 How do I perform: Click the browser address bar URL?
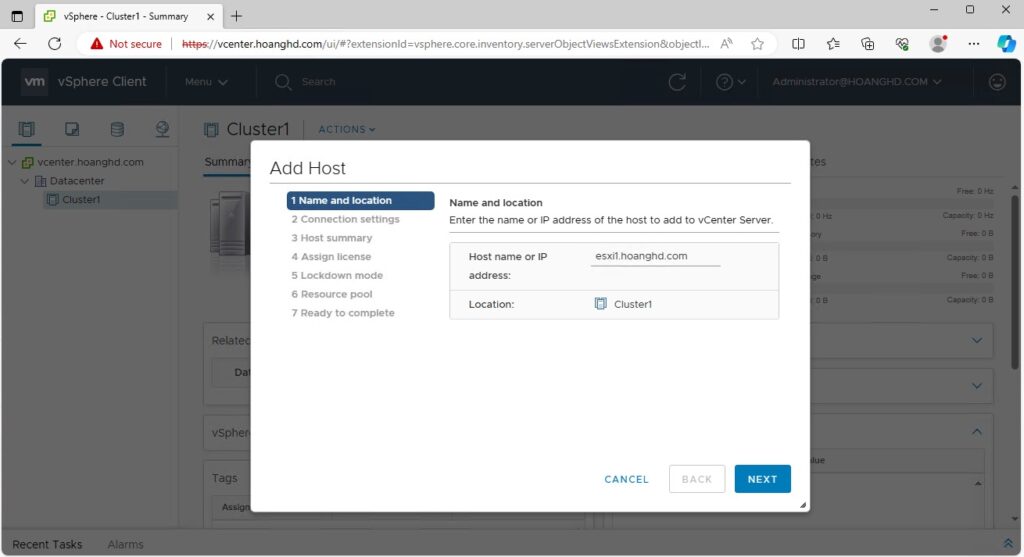click(x=445, y=44)
